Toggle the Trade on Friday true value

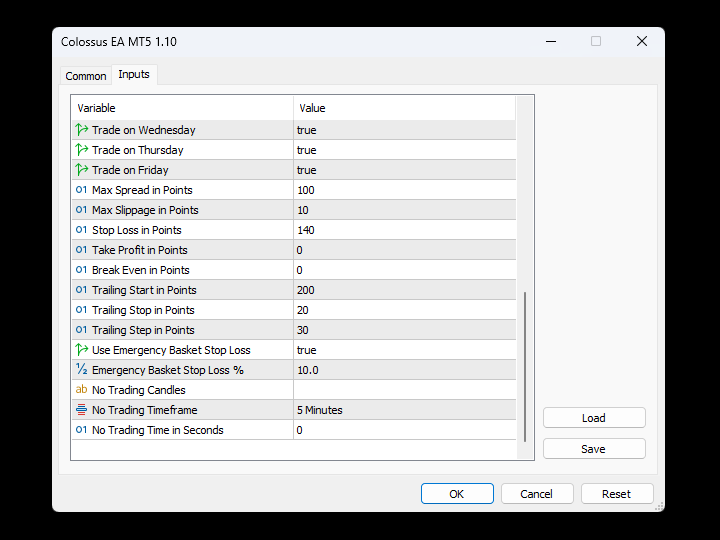[x=405, y=170]
